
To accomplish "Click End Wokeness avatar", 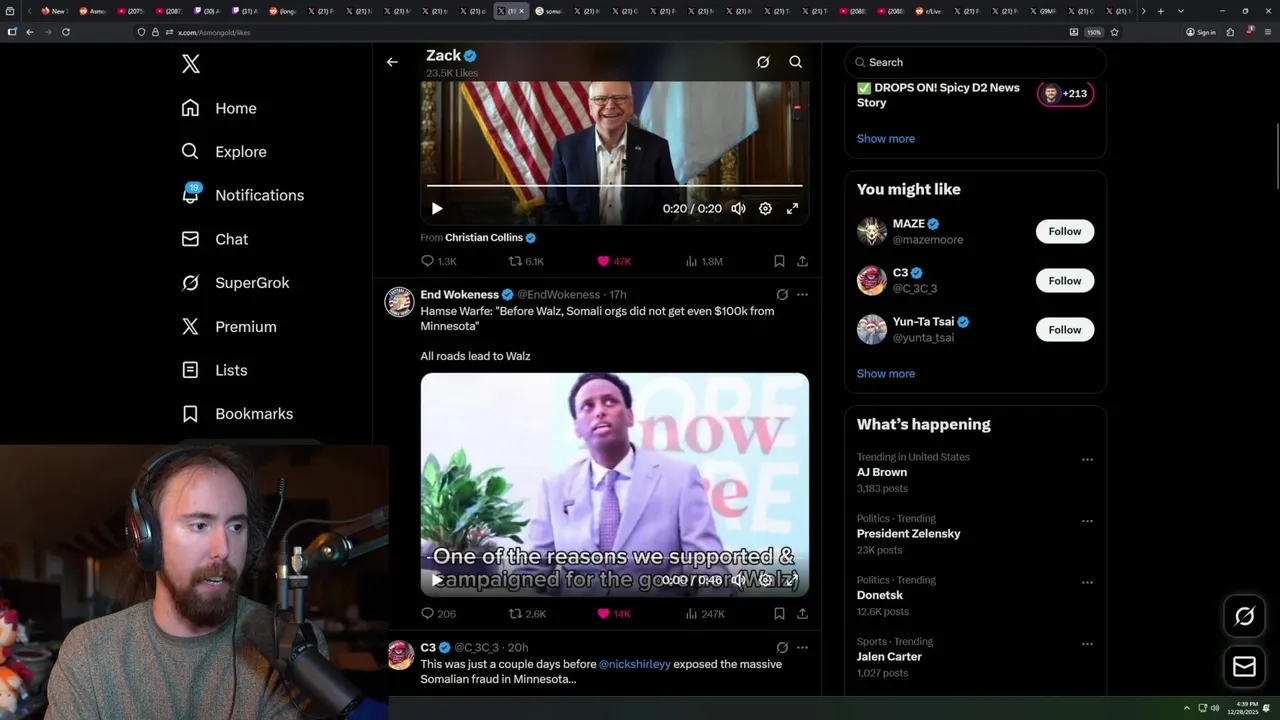I will point(400,301).
